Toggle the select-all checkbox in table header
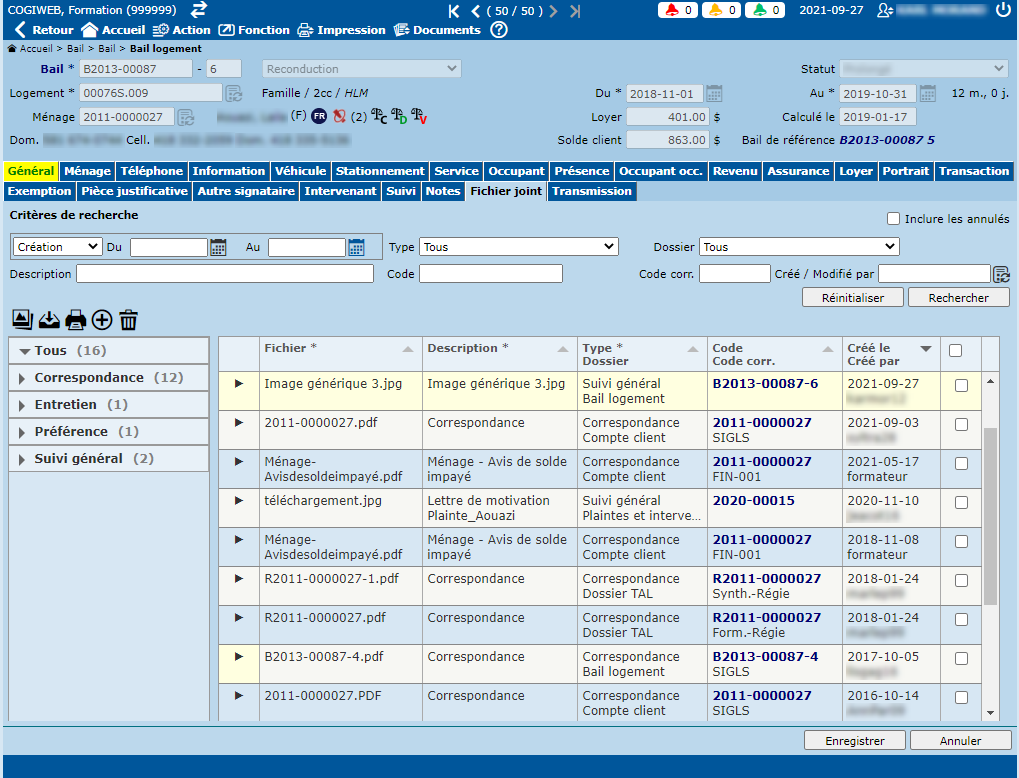This screenshot has height=778, width=1019. [955, 351]
